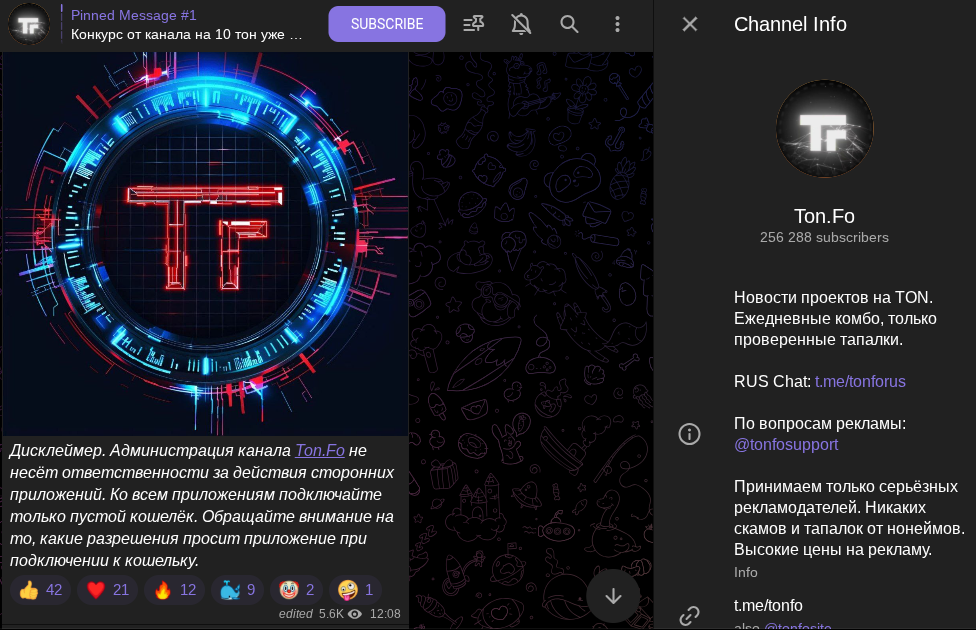The image size is (976, 630).
Task: Click the "edited" label under the message
Action: pos(296,614)
